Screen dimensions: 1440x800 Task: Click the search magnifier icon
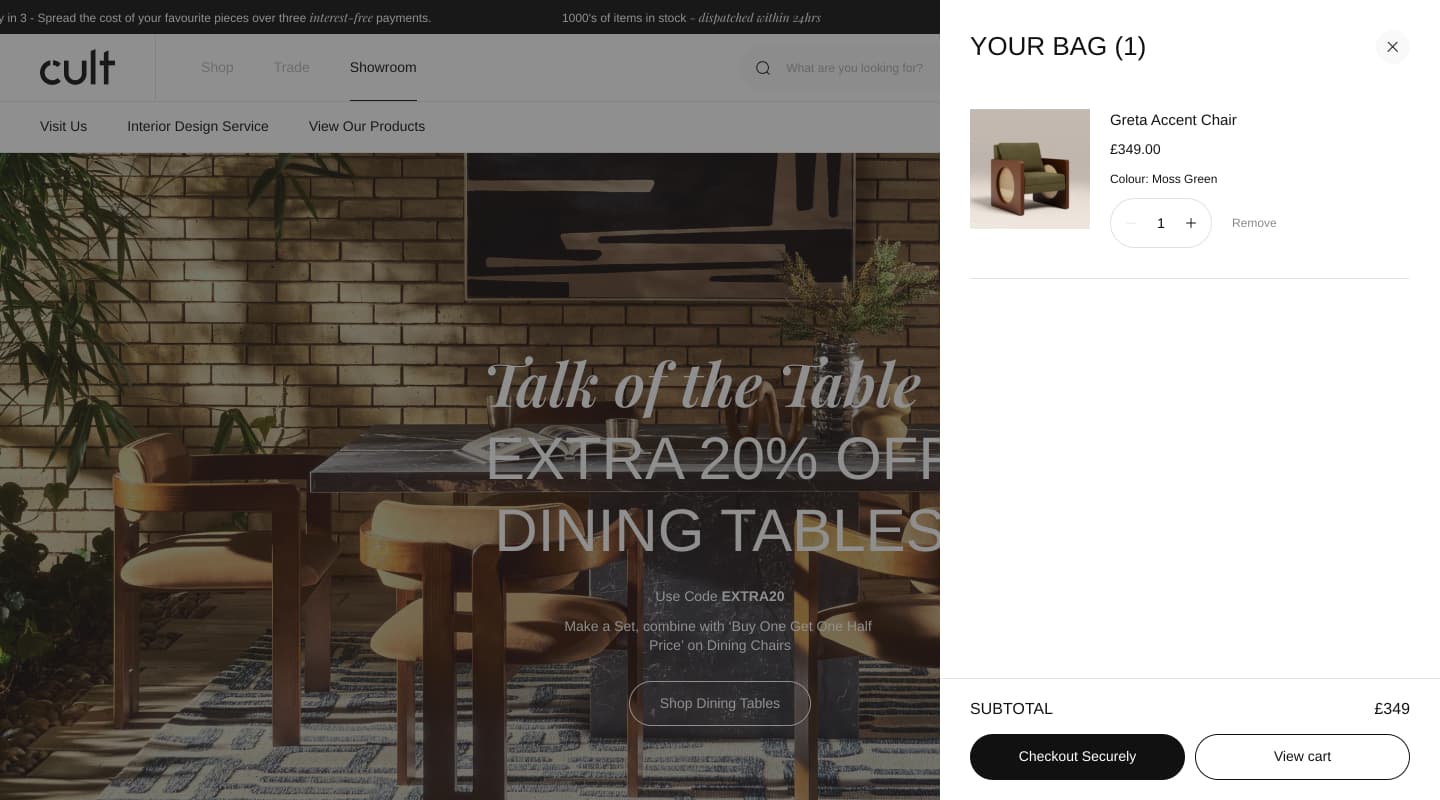763,68
